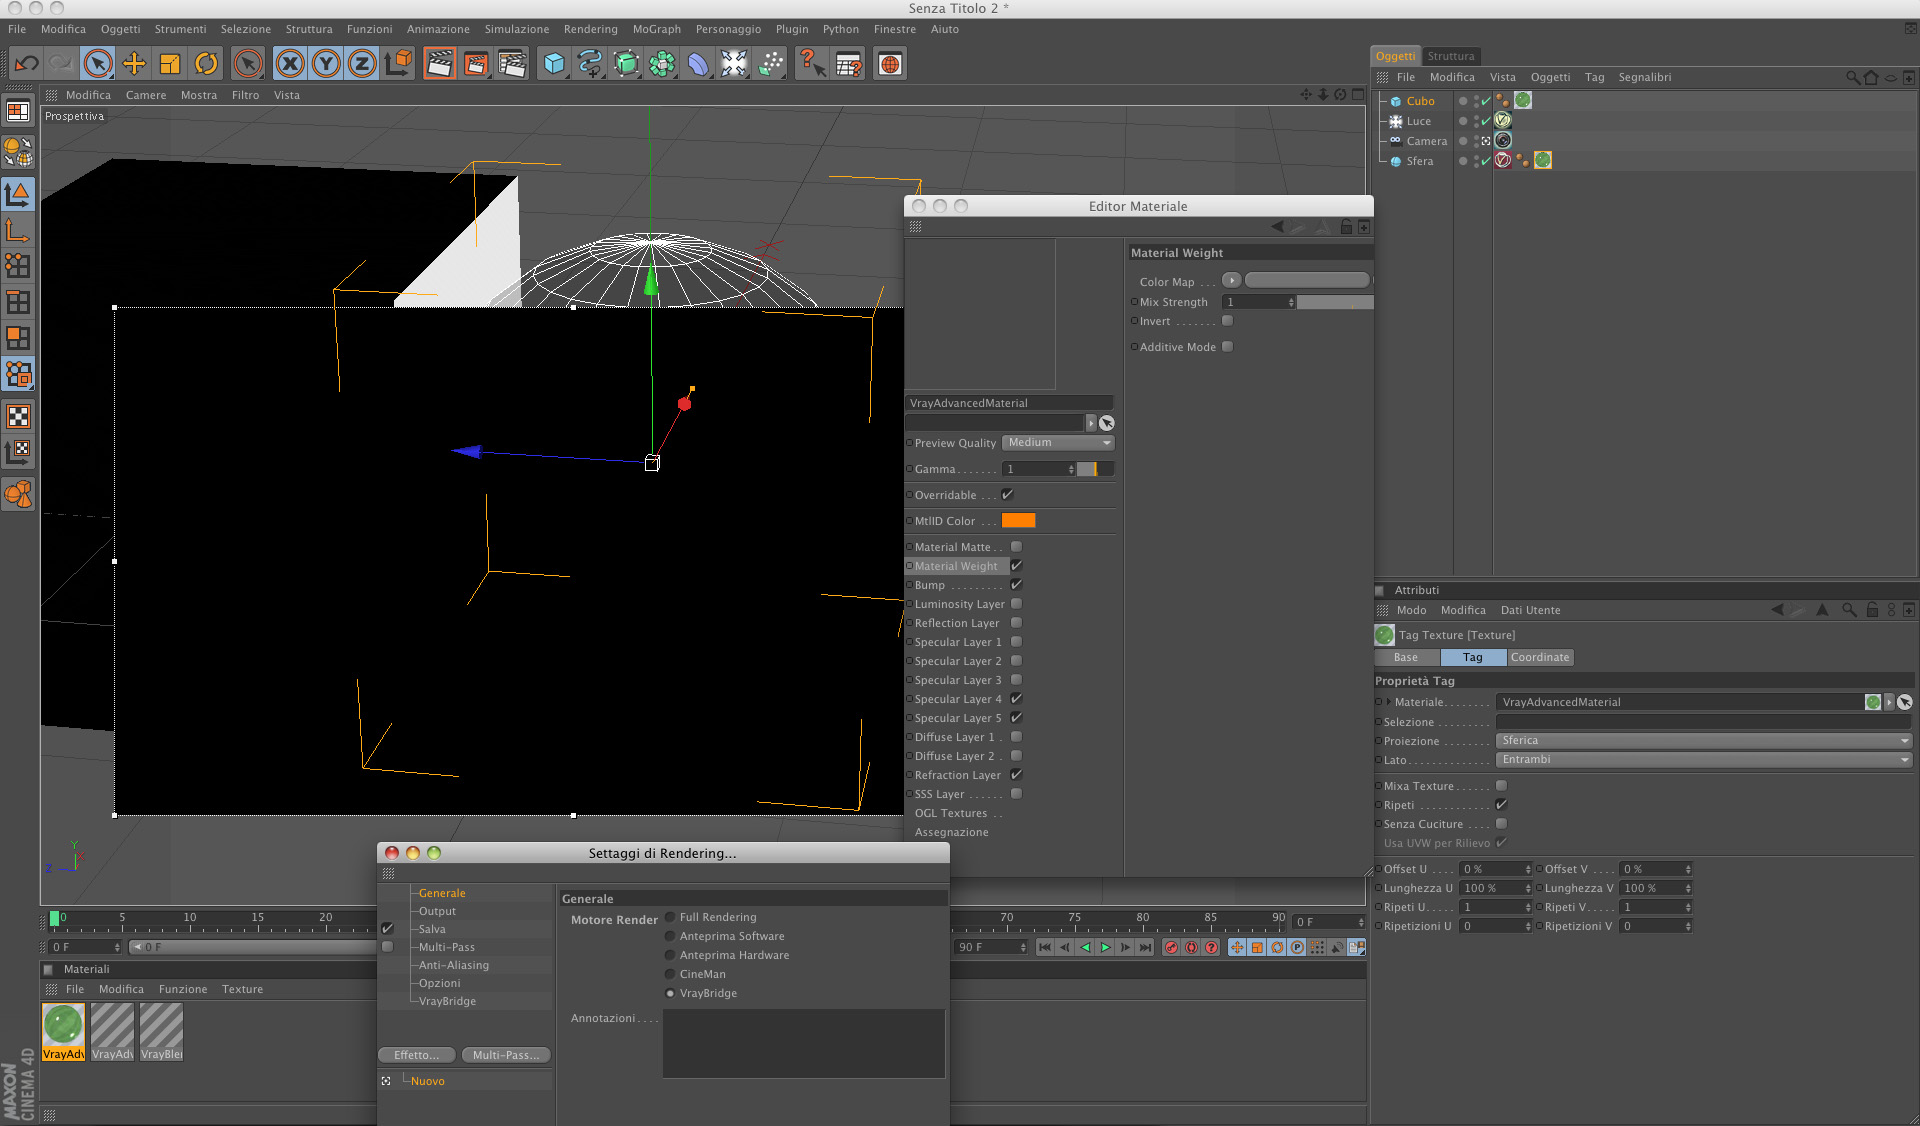Switch to the Coordinate tab
This screenshot has height=1126, width=1920.
[1540, 657]
